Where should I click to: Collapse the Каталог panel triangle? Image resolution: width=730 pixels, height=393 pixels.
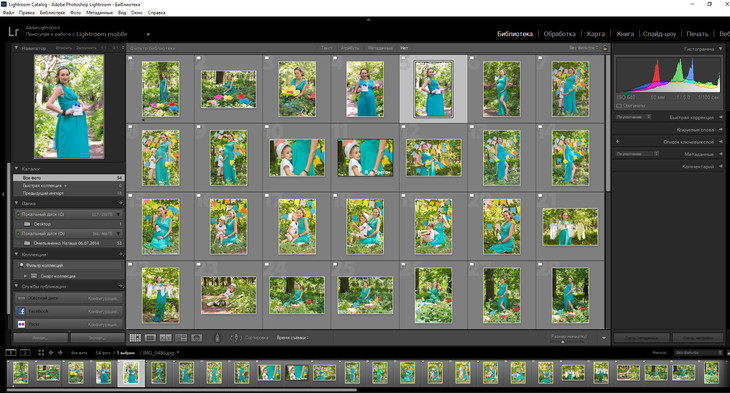pyautogui.click(x=16, y=169)
